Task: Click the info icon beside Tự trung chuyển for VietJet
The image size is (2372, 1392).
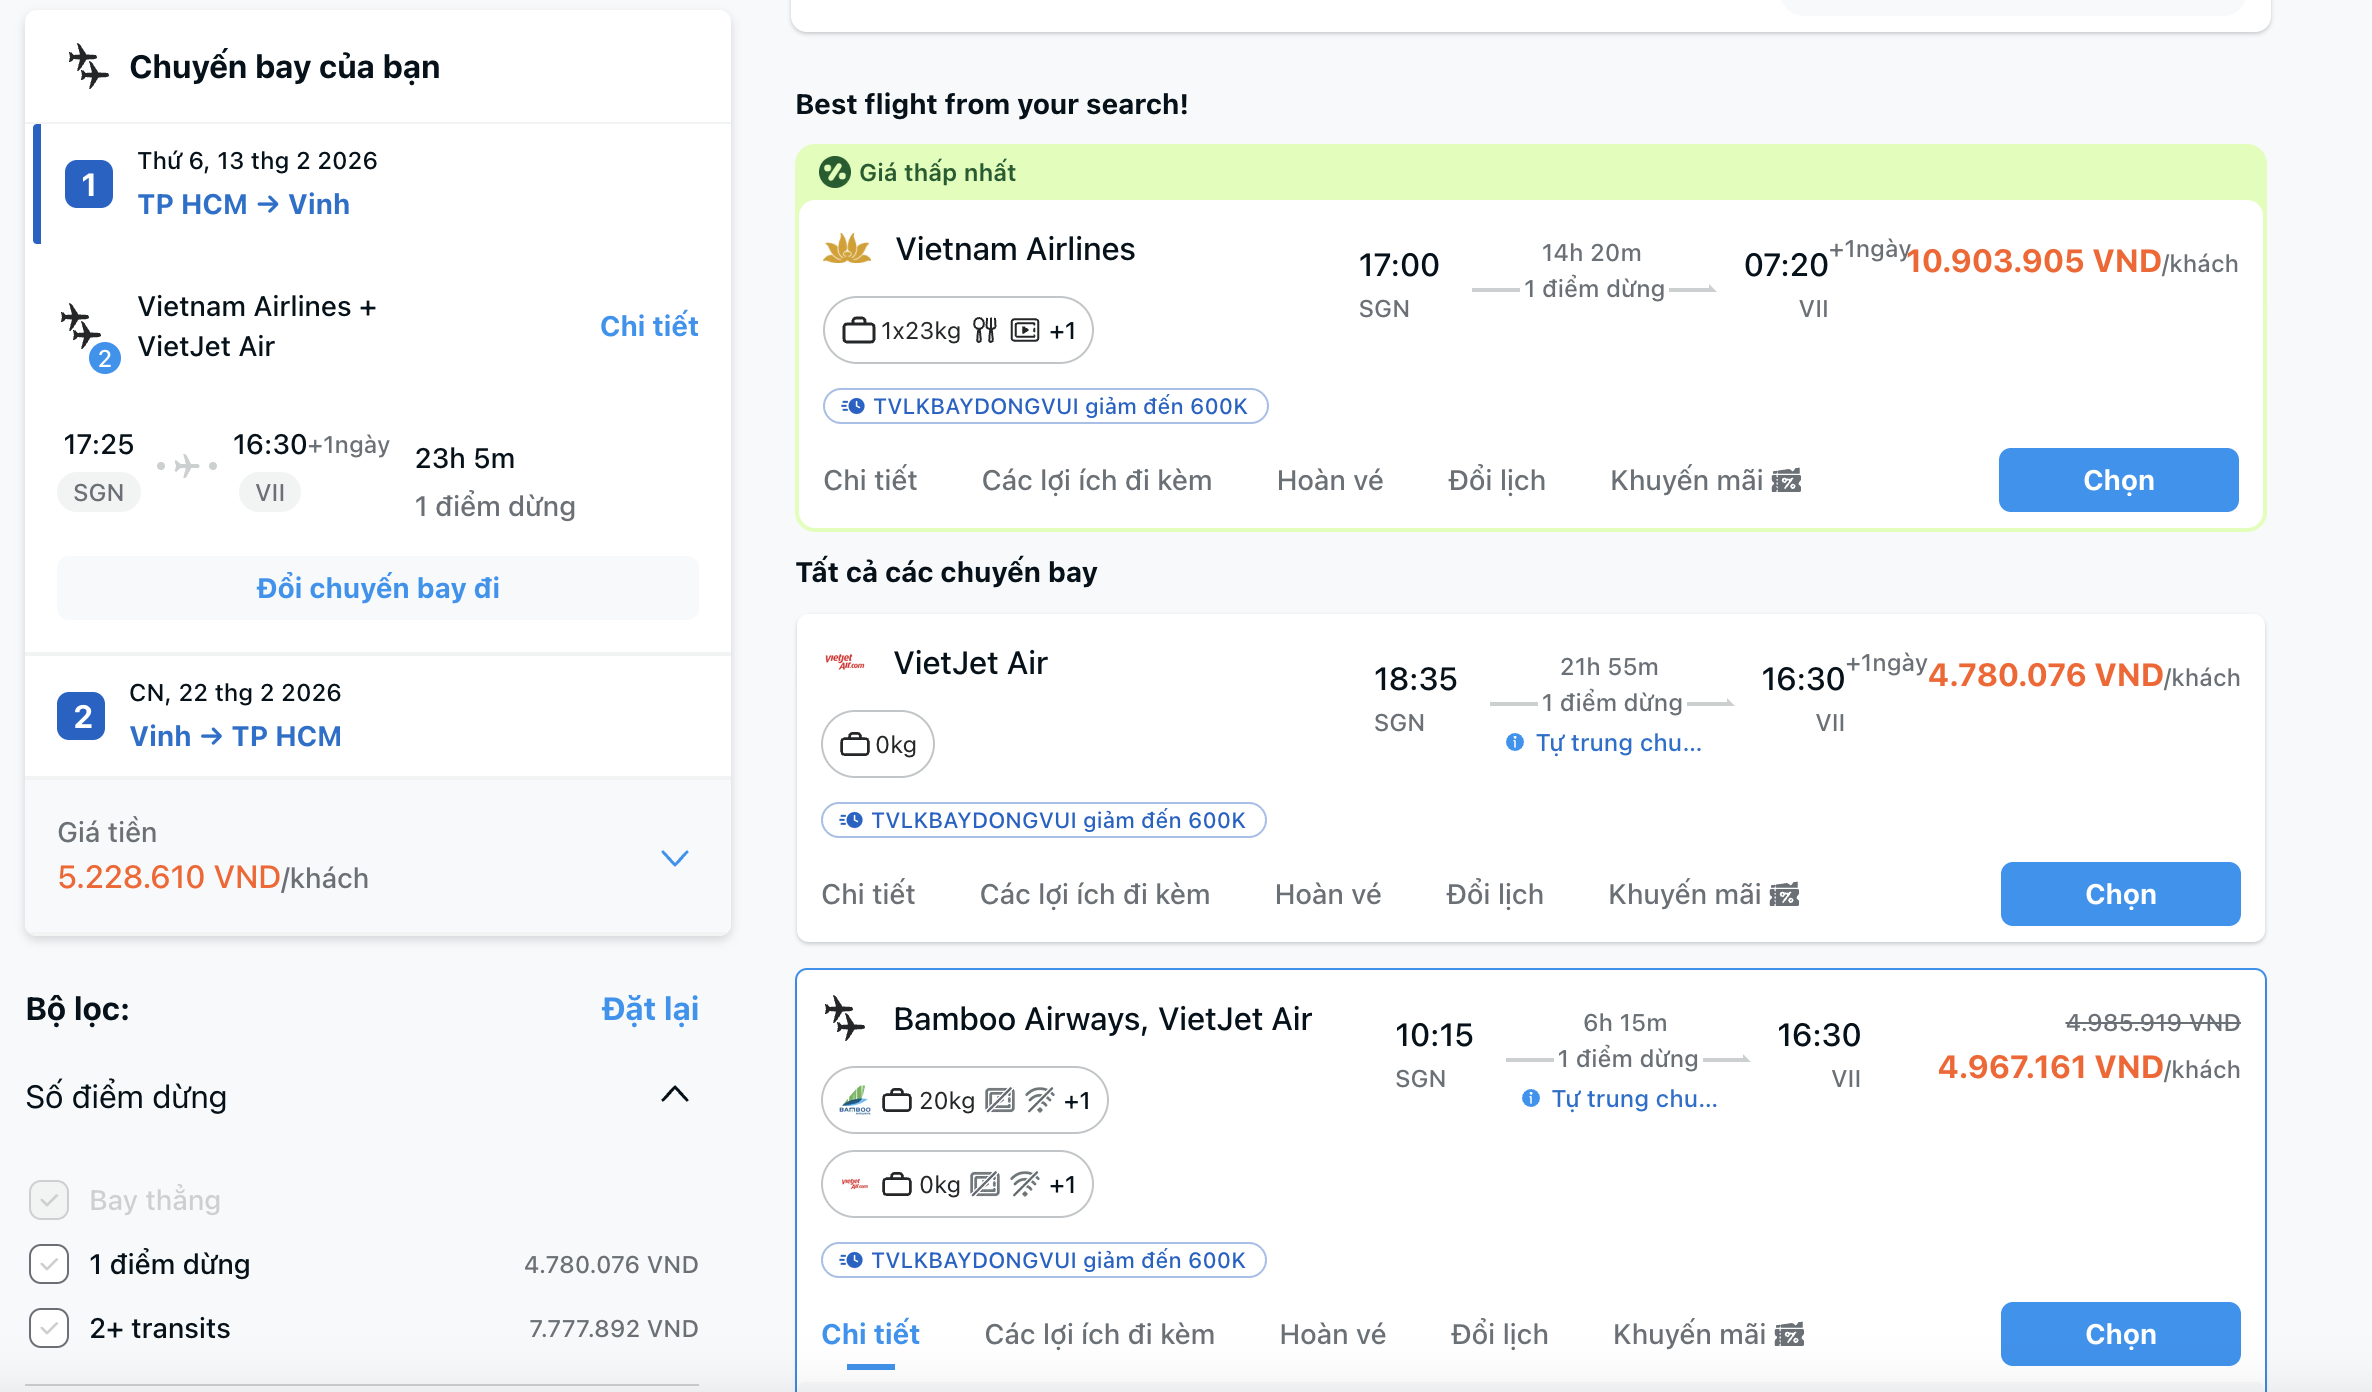Action: click(x=1515, y=742)
